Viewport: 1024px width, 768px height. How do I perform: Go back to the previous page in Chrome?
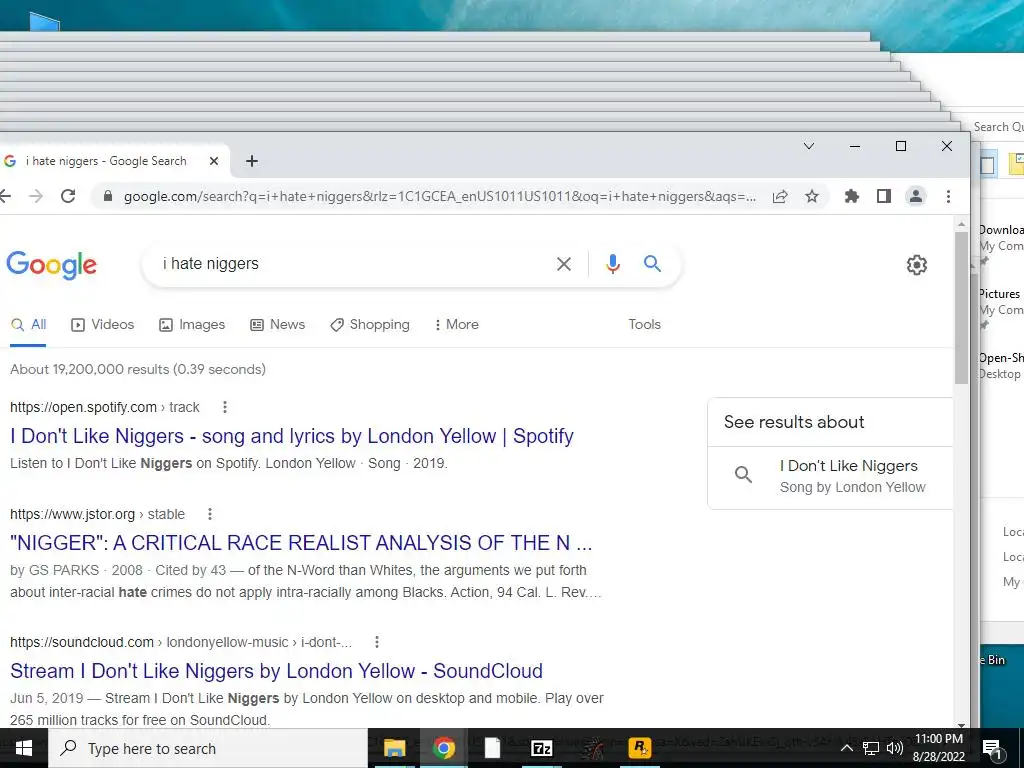[x=5, y=196]
